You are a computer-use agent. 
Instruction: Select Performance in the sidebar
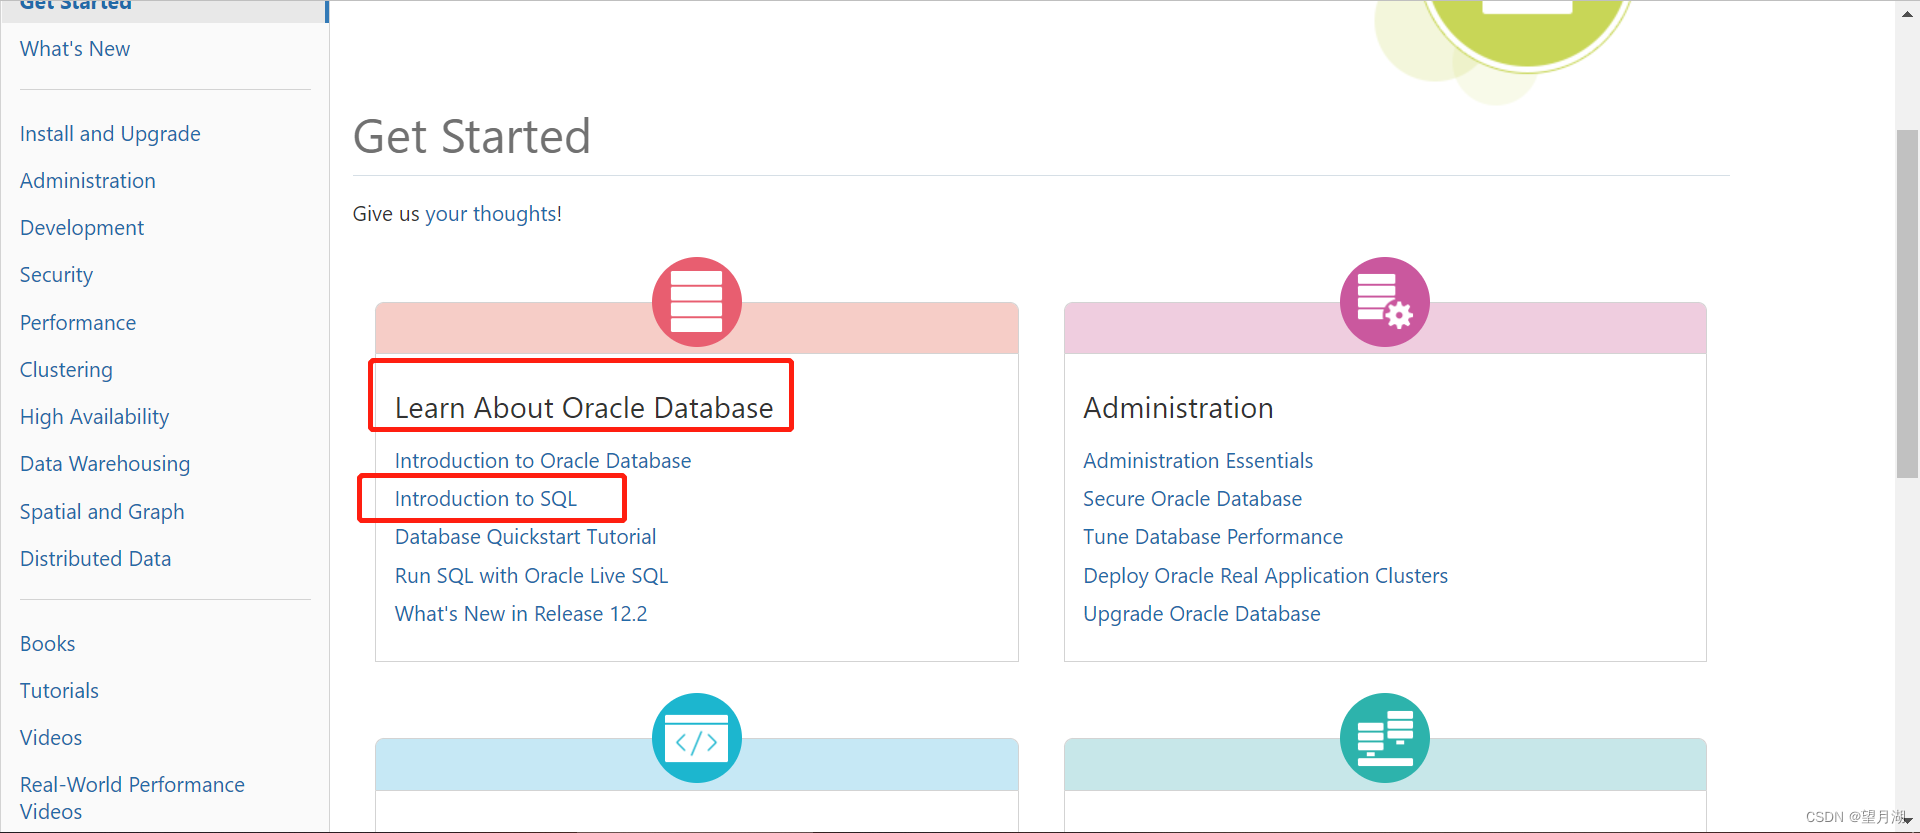click(x=78, y=323)
